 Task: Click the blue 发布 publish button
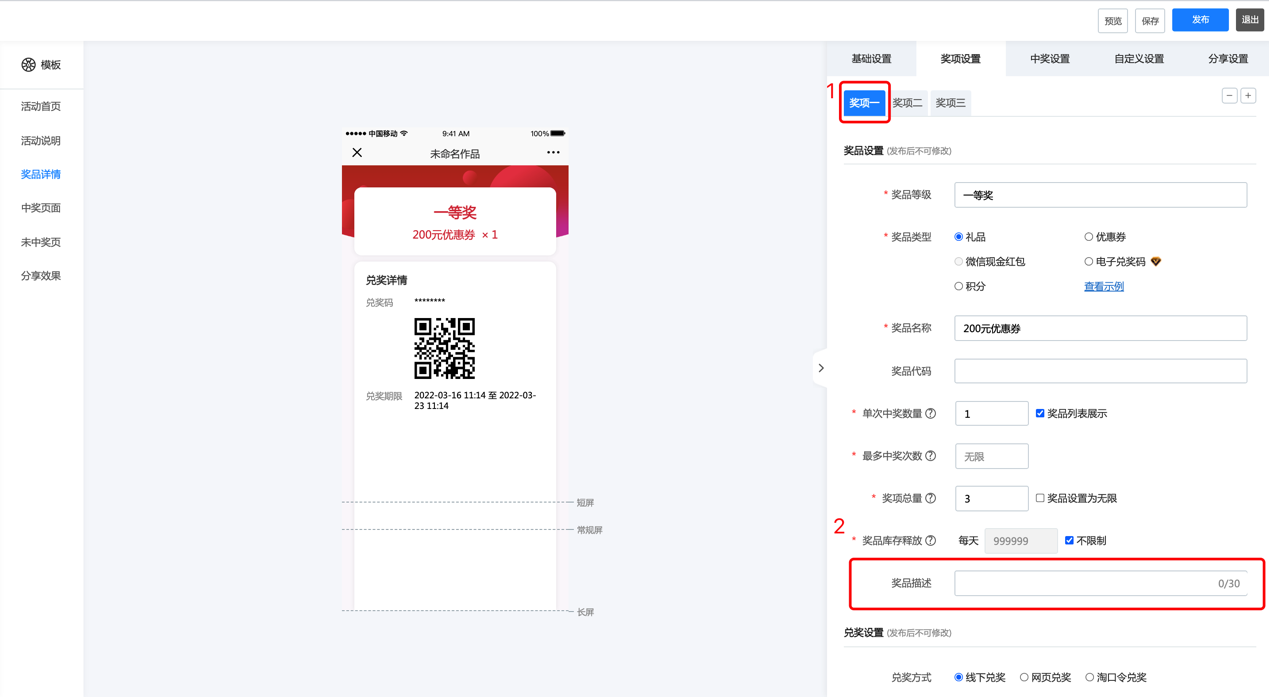(x=1199, y=20)
